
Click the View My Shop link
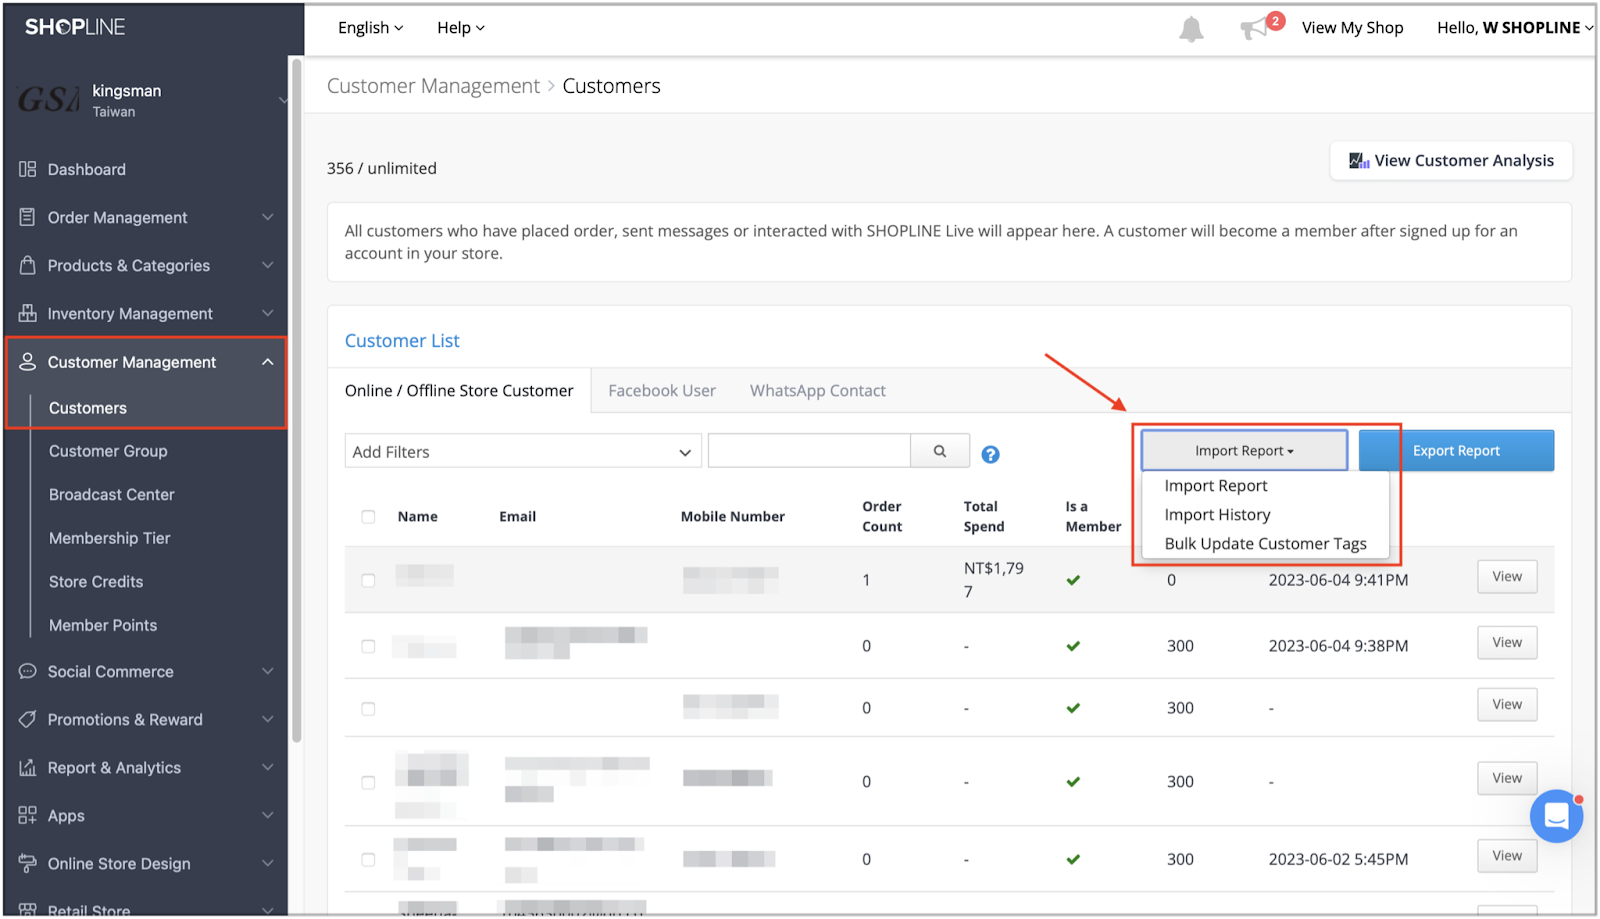pos(1352,28)
